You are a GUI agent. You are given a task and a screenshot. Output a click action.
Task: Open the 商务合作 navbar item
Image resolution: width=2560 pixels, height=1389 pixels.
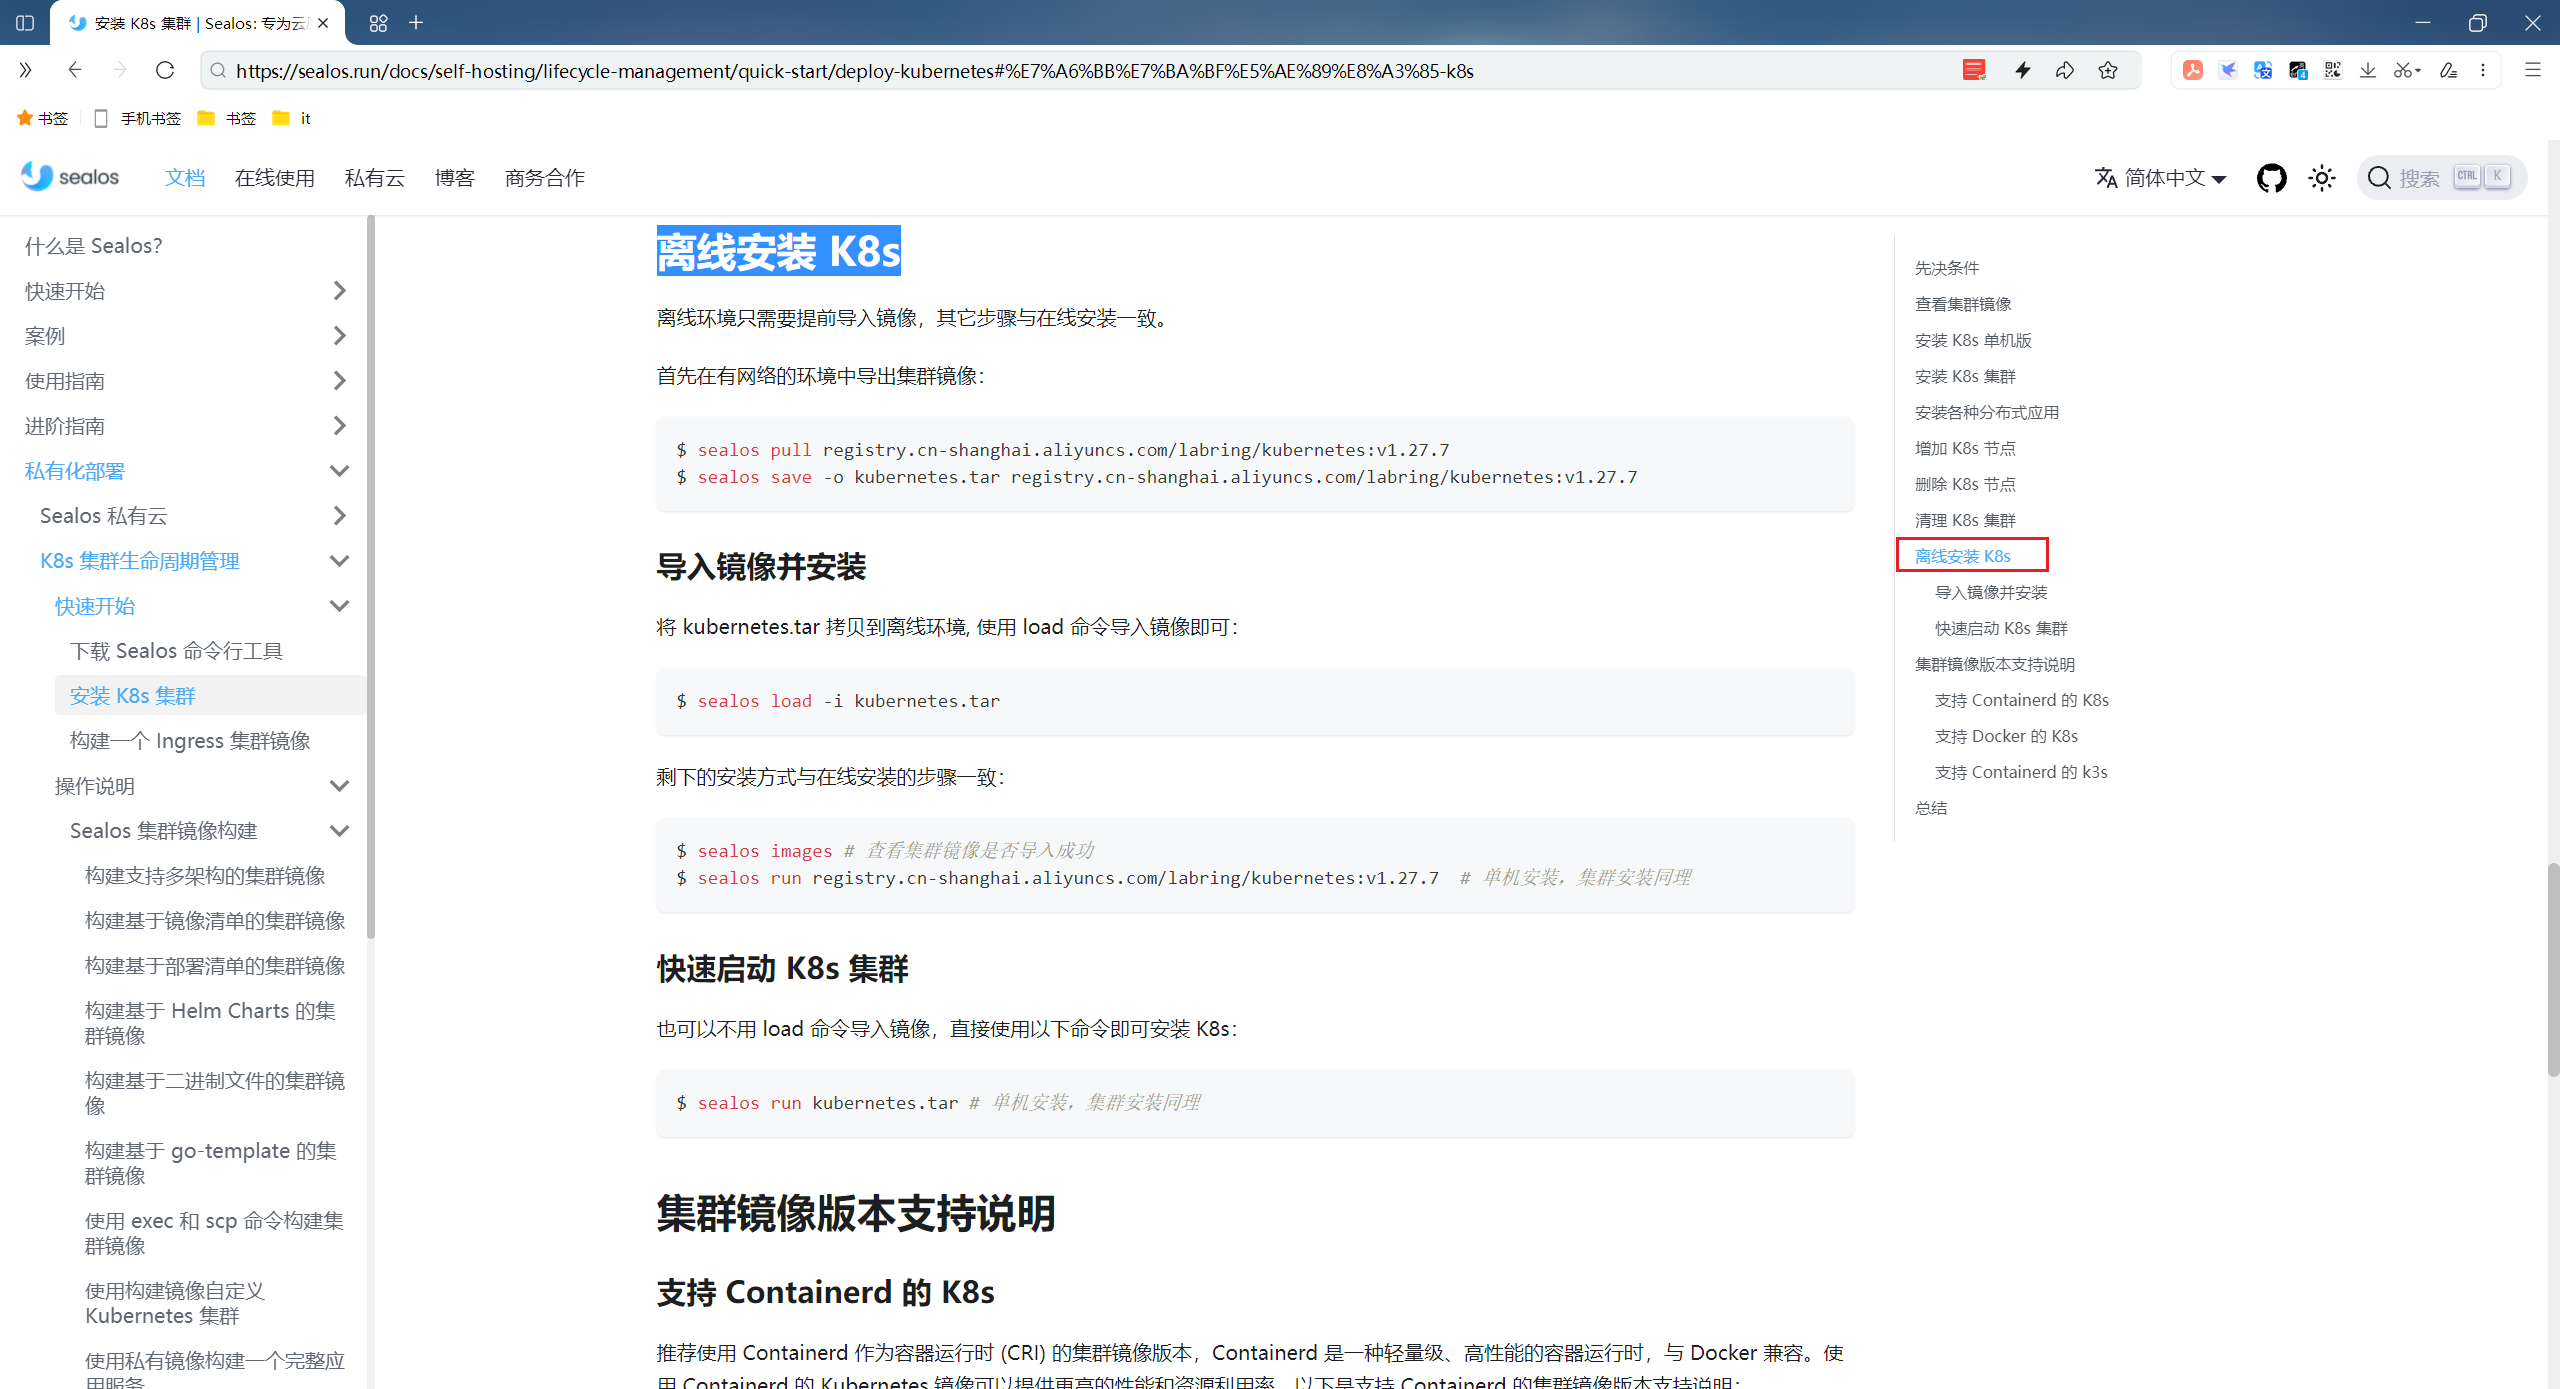point(545,178)
